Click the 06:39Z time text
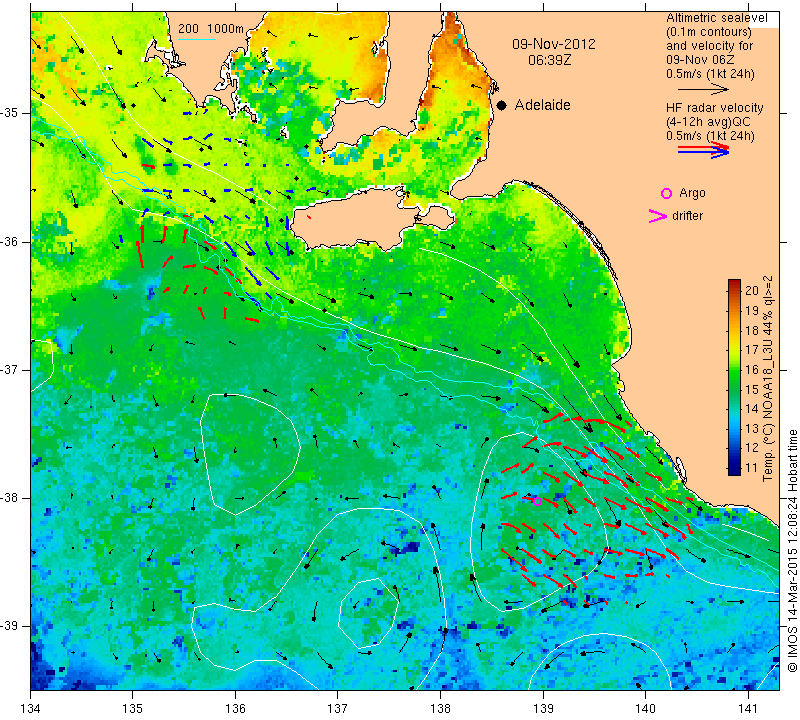Image resolution: width=800 pixels, height=720 pixels. [x=549, y=60]
